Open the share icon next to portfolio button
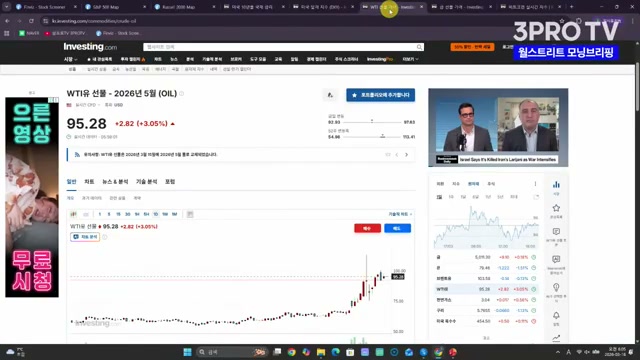Image resolution: width=640 pixels, height=360 pixels. [330, 95]
